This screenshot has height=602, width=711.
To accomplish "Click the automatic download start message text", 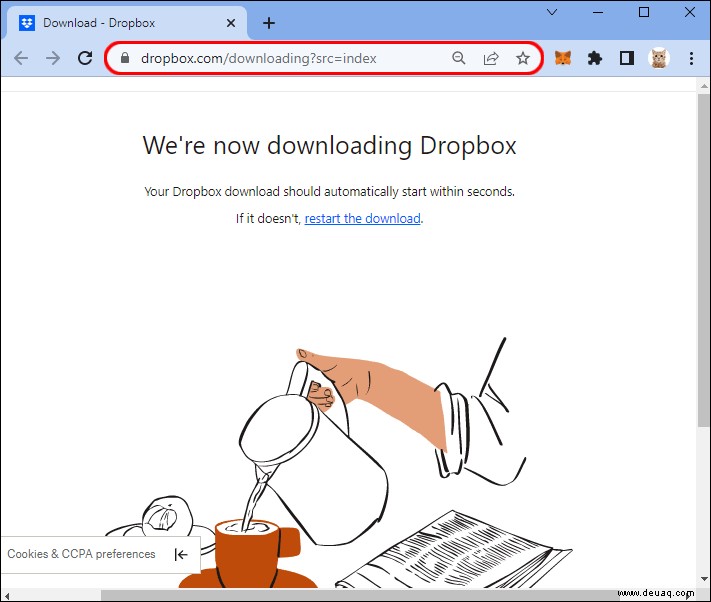I will click(x=330, y=192).
